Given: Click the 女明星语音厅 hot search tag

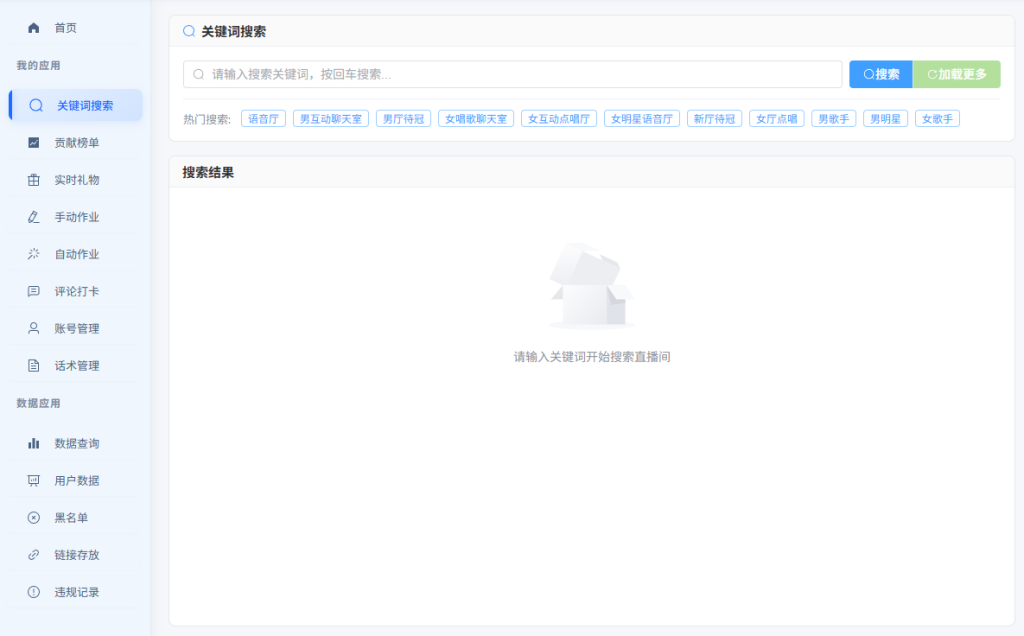Looking at the screenshot, I should (x=641, y=118).
